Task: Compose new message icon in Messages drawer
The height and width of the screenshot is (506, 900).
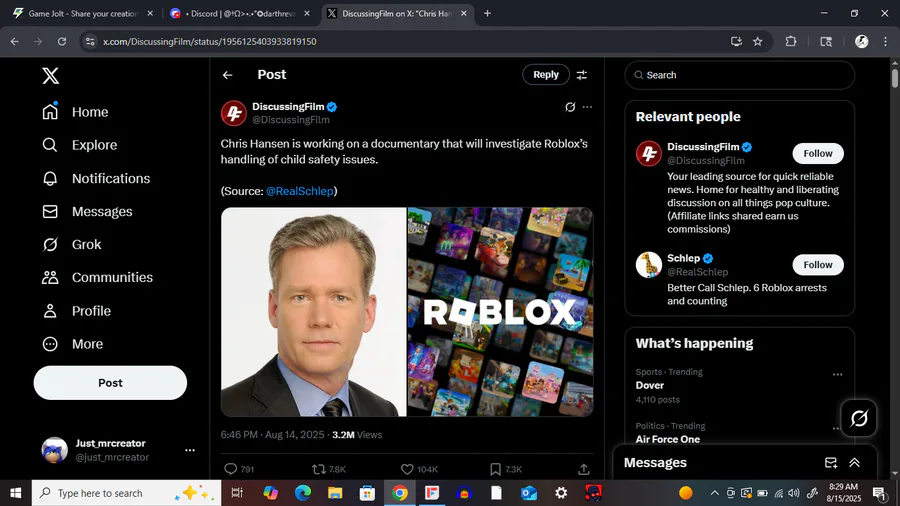Action: [831, 463]
